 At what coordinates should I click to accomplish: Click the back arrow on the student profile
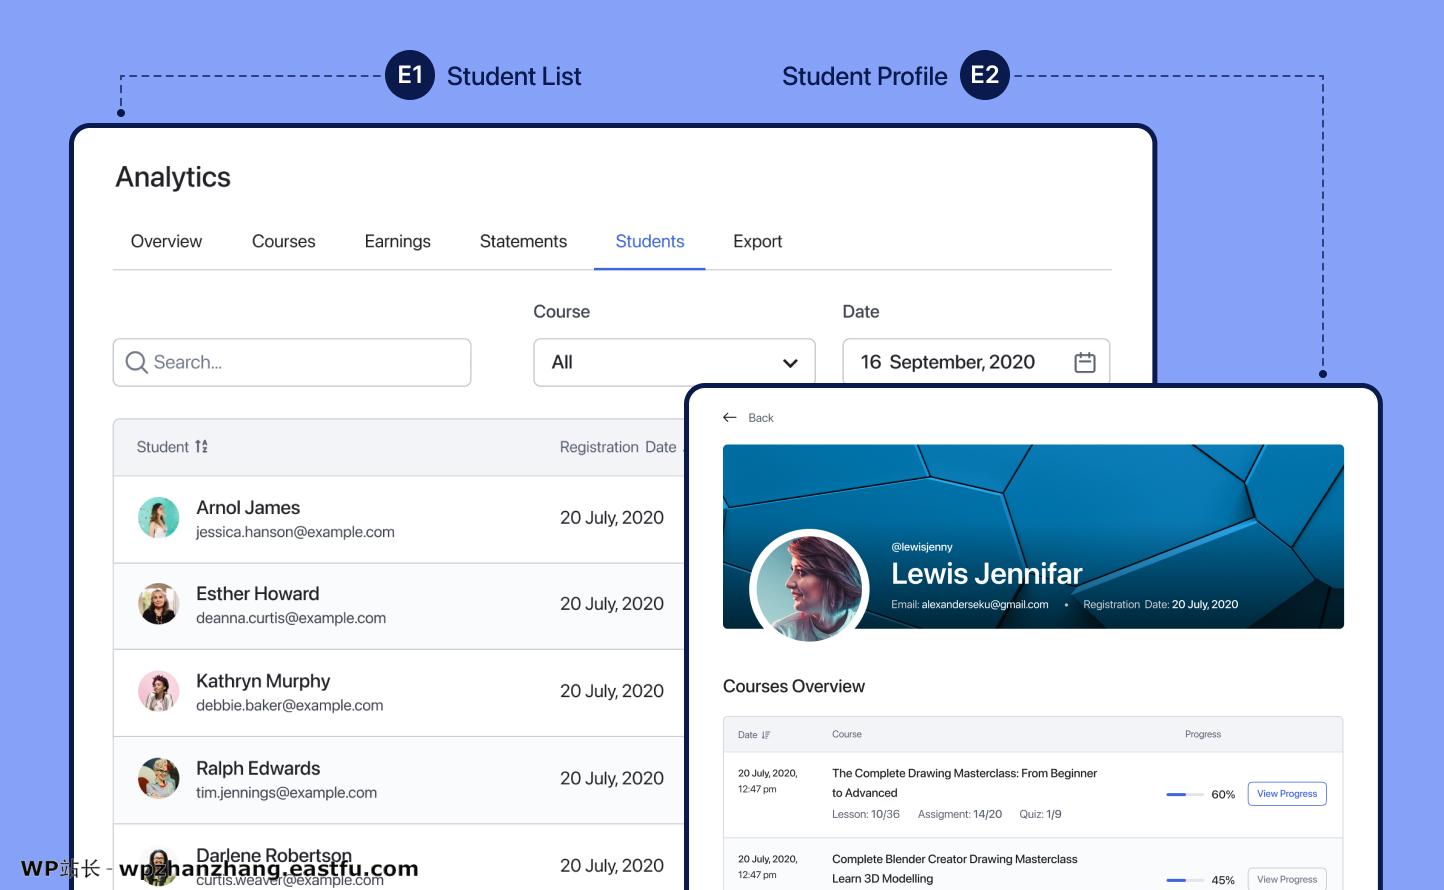click(x=730, y=417)
